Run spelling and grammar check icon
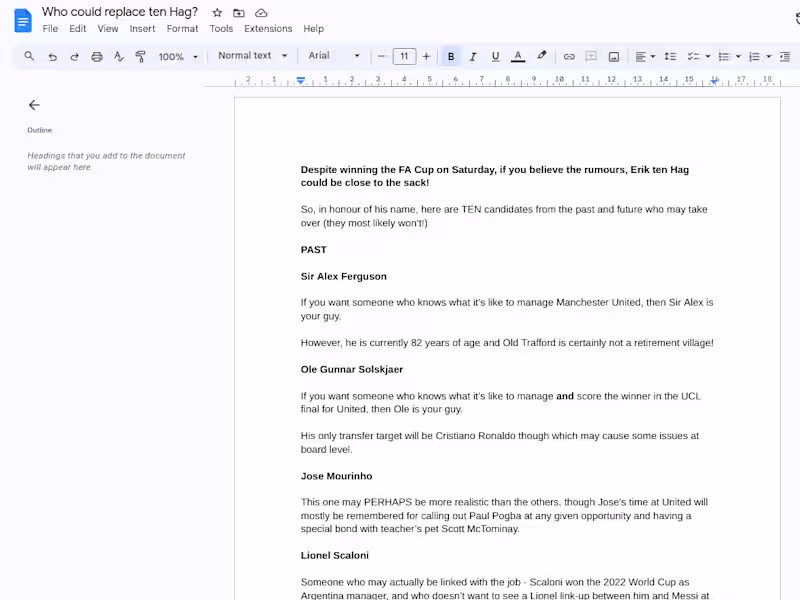 [118, 57]
